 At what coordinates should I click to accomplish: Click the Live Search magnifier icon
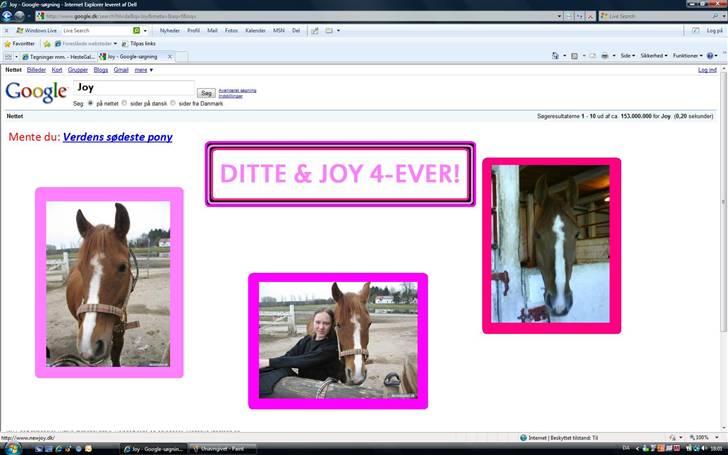click(715, 16)
